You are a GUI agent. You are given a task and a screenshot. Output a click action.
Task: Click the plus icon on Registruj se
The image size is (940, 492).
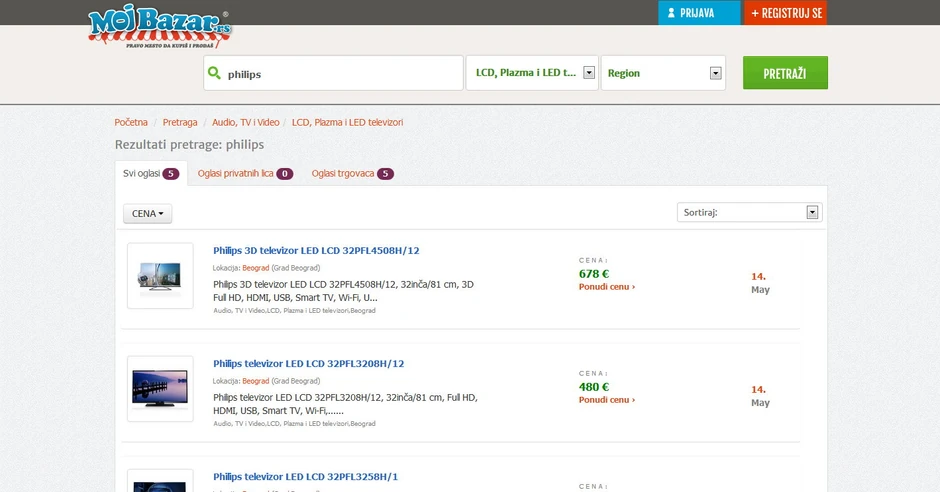click(x=755, y=13)
